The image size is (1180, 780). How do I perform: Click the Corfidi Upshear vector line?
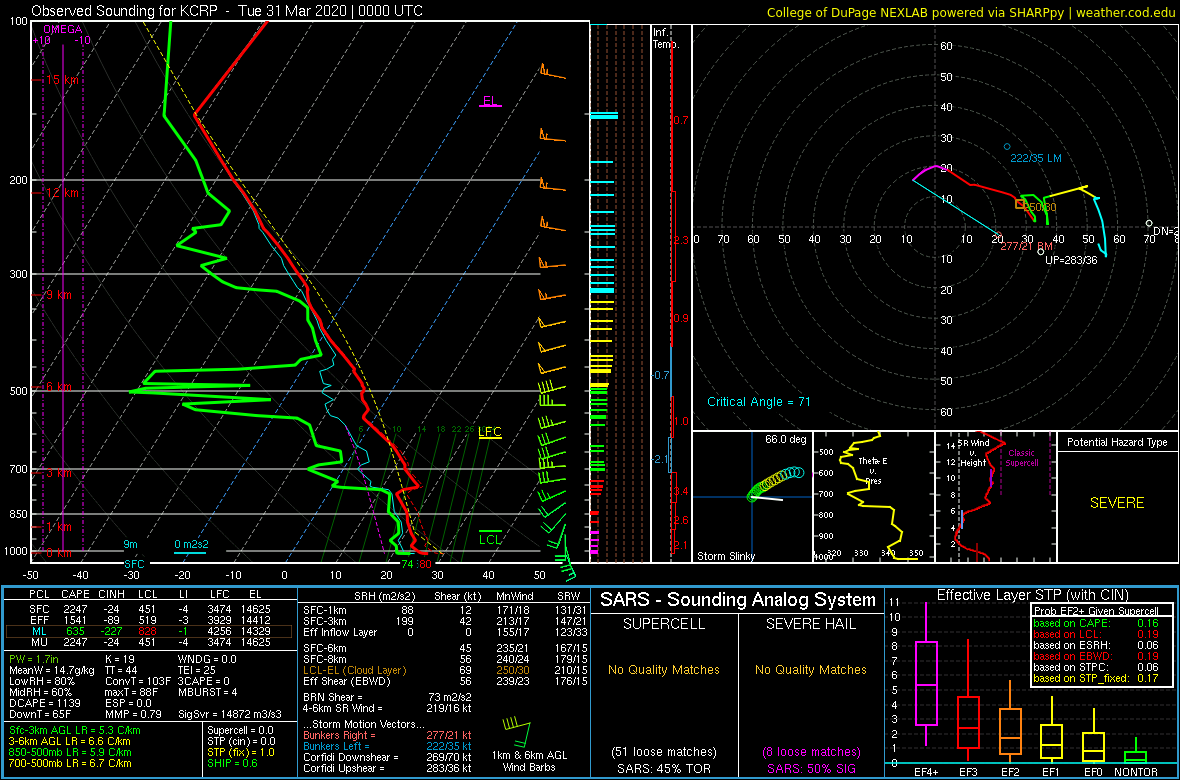tap(388, 768)
